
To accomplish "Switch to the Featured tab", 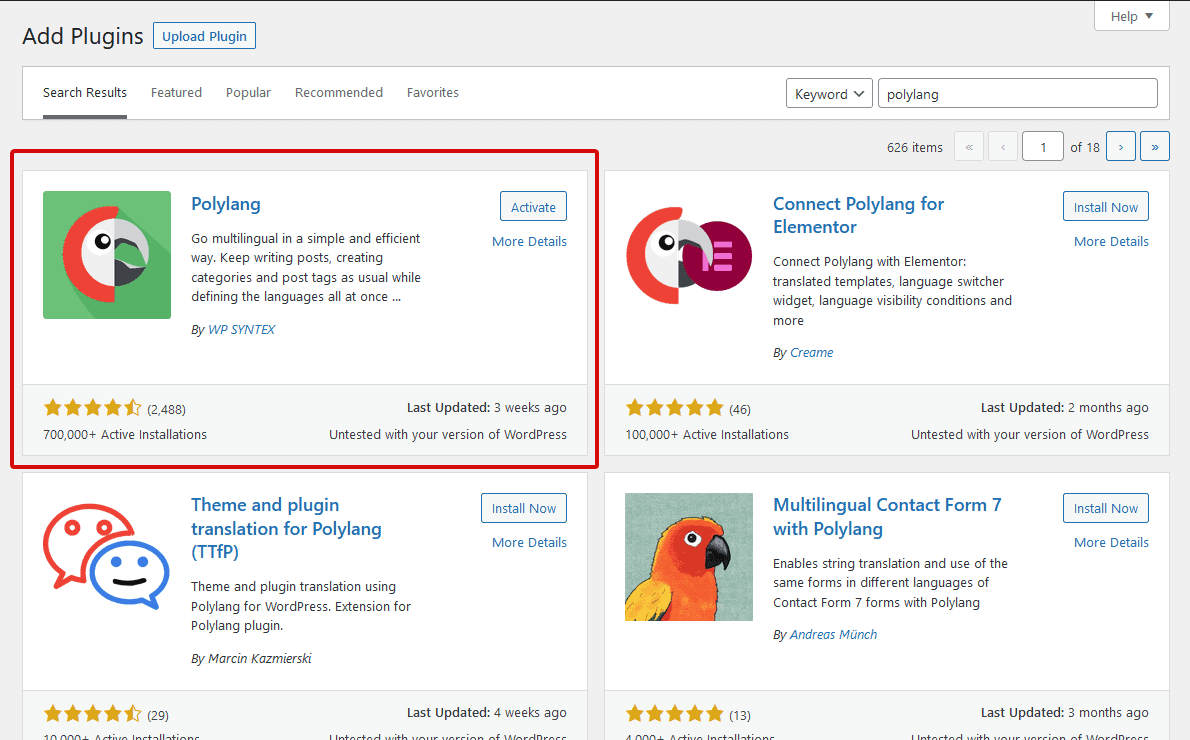I will tap(176, 93).
